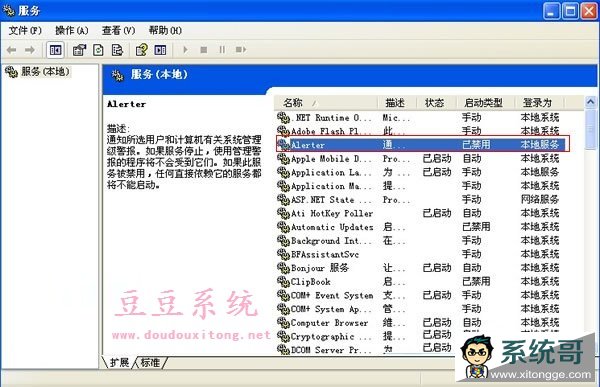Select the Application Ma... service name
600x387 pixels.
click(x=331, y=186)
